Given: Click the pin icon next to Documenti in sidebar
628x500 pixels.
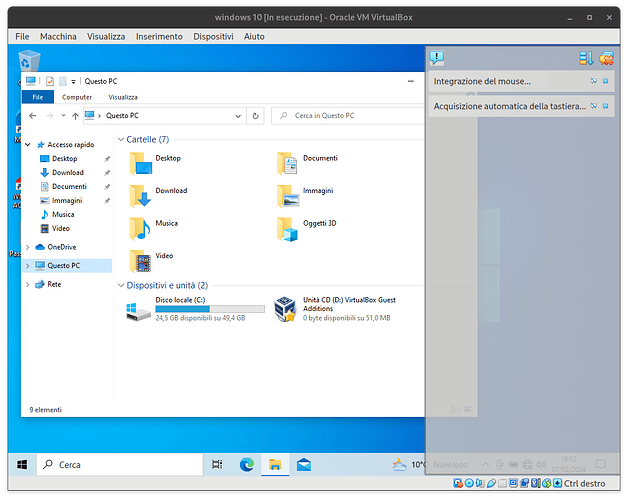Looking at the screenshot, I should click(107, 187).
